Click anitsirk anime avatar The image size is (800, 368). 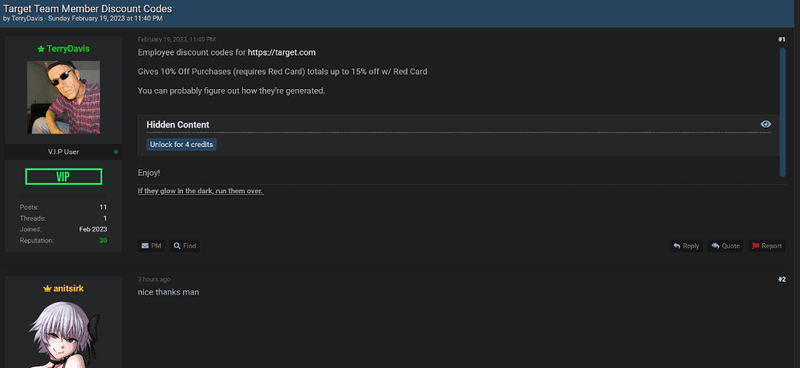coord(63,335)
